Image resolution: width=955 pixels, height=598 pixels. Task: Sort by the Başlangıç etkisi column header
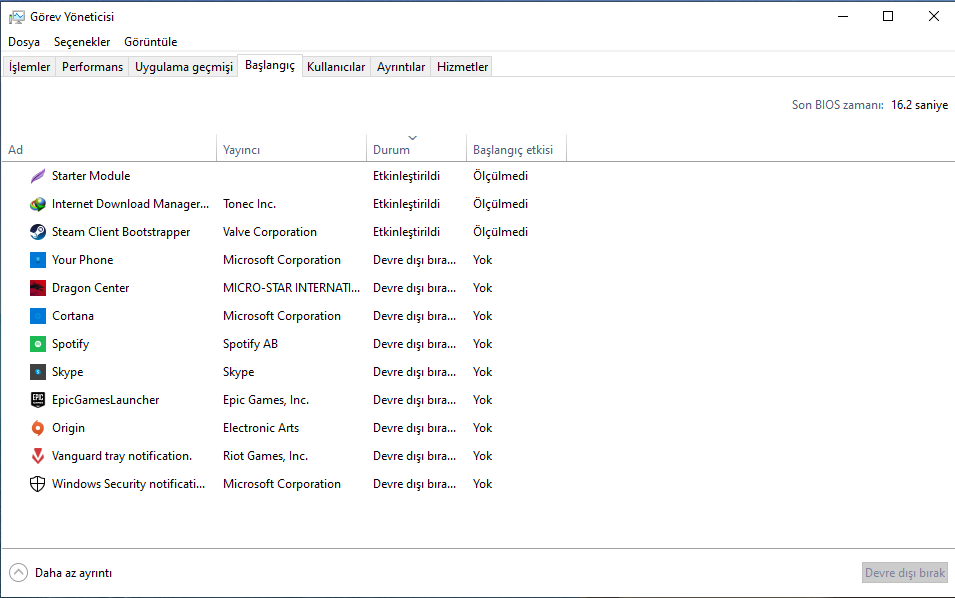[x=516, y=150]
